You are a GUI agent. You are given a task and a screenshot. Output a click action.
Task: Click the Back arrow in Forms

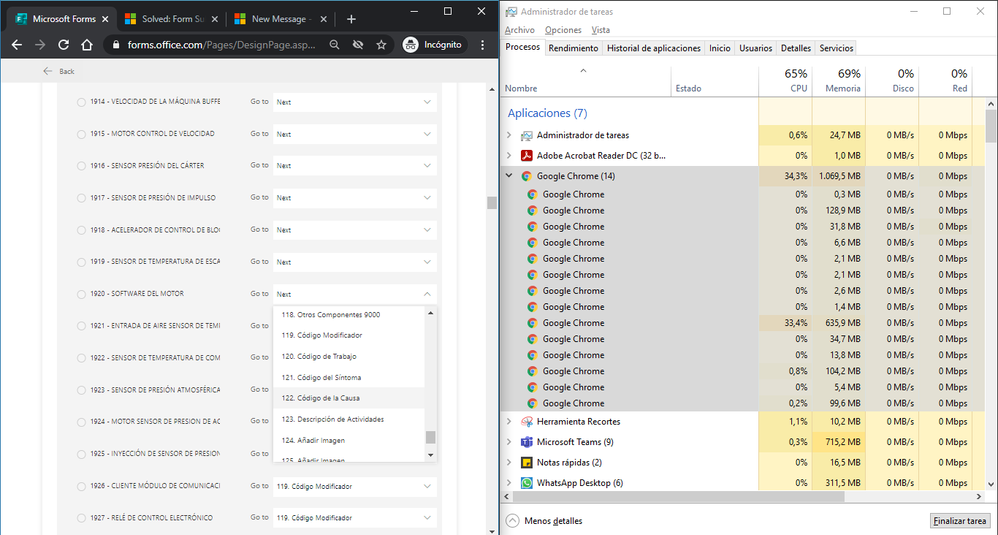coord(48,71)
